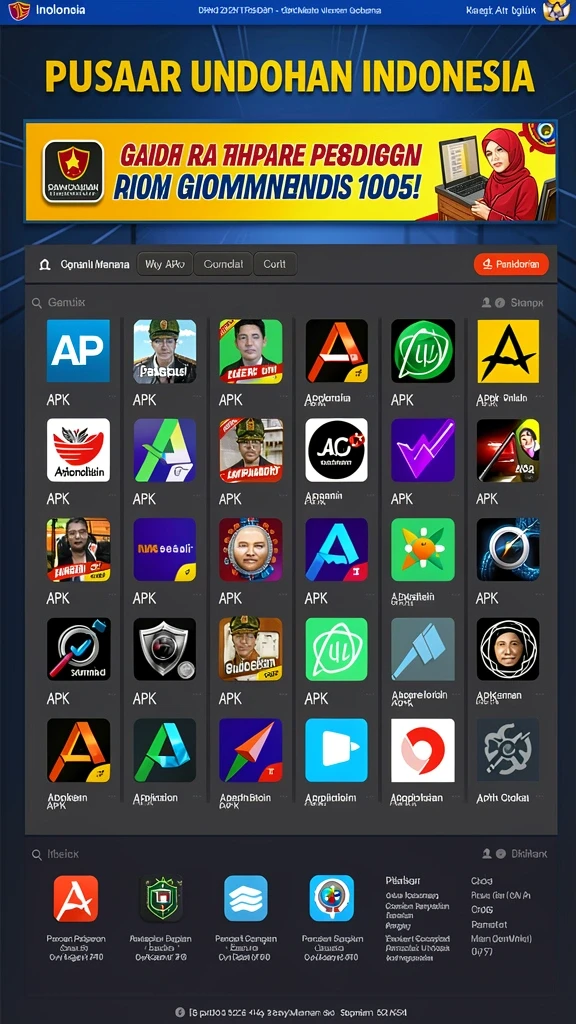Click the magnifier checkmark app icon
576x1024 pixels.
(78, 649)
